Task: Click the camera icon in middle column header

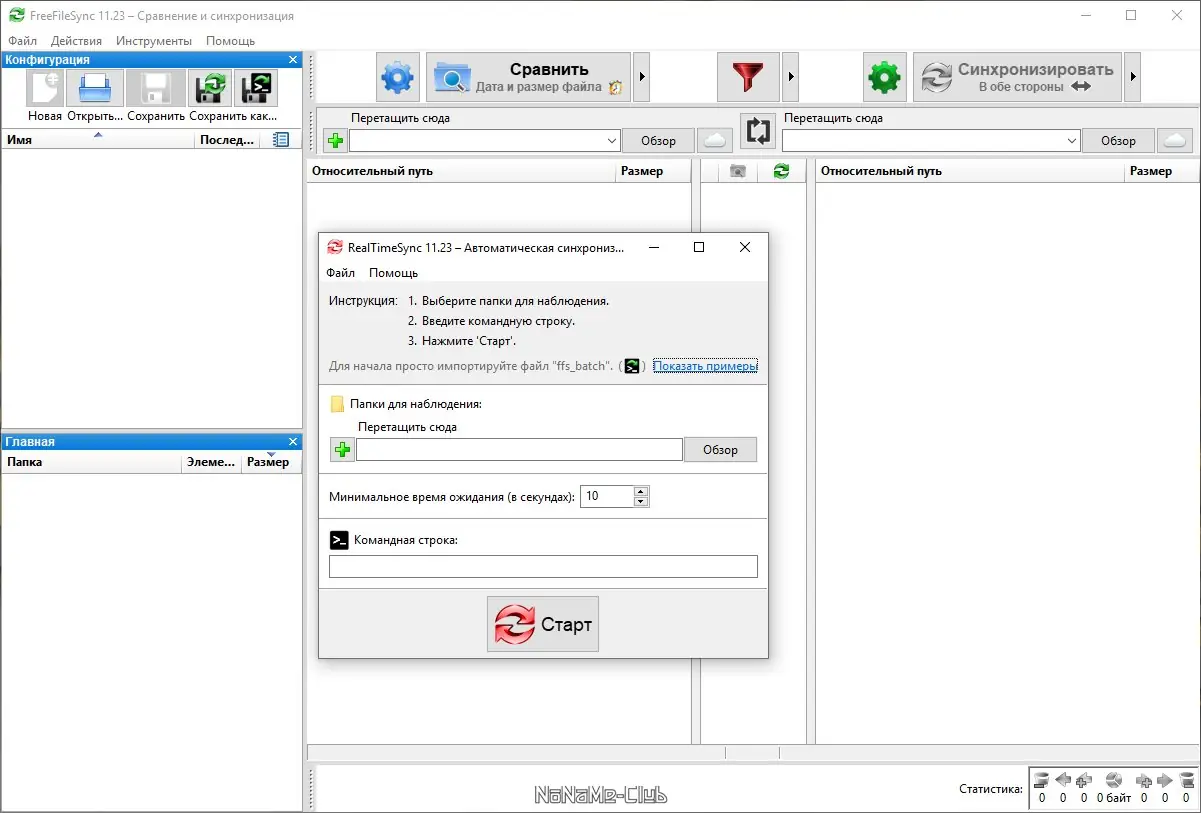Action: [738, 171]
